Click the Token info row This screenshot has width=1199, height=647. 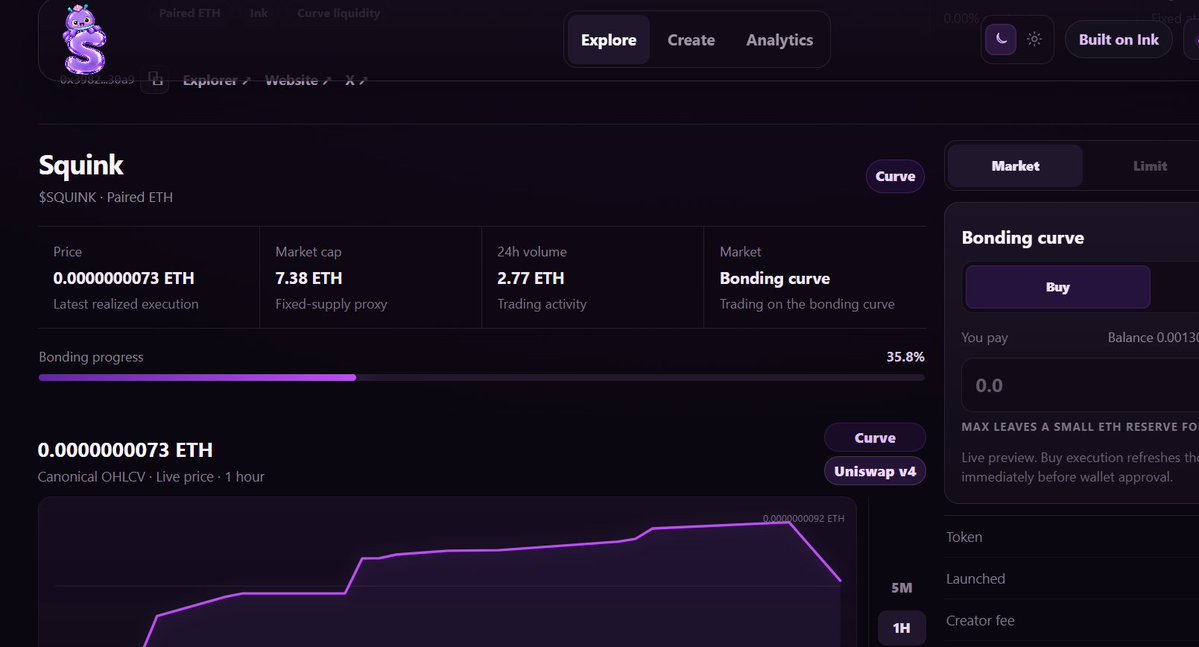(x=1072, y=537)
